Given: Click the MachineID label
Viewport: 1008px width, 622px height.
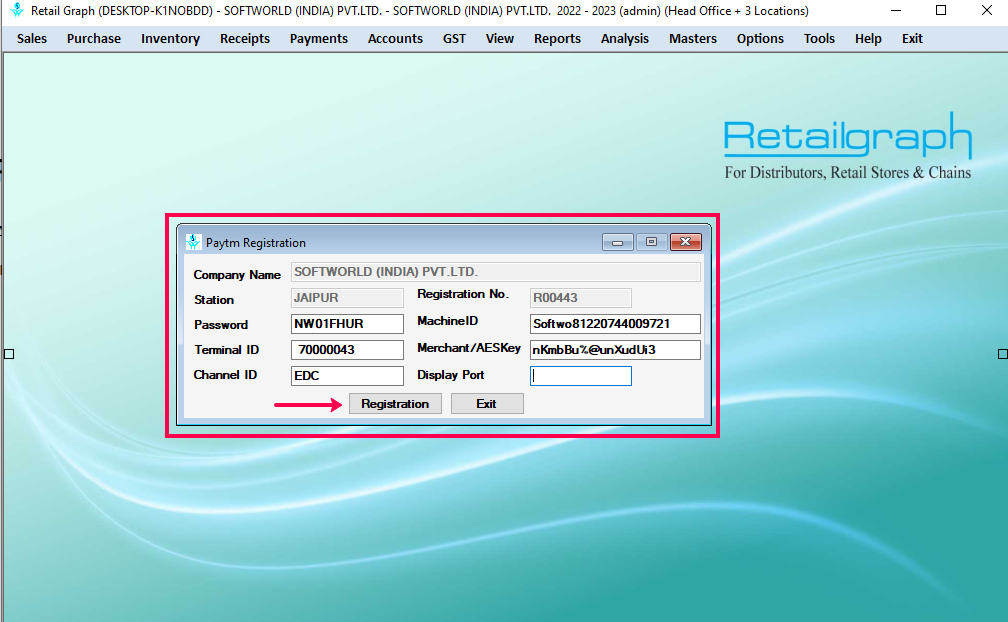Looking at the screenshot, I should [447, 321].
